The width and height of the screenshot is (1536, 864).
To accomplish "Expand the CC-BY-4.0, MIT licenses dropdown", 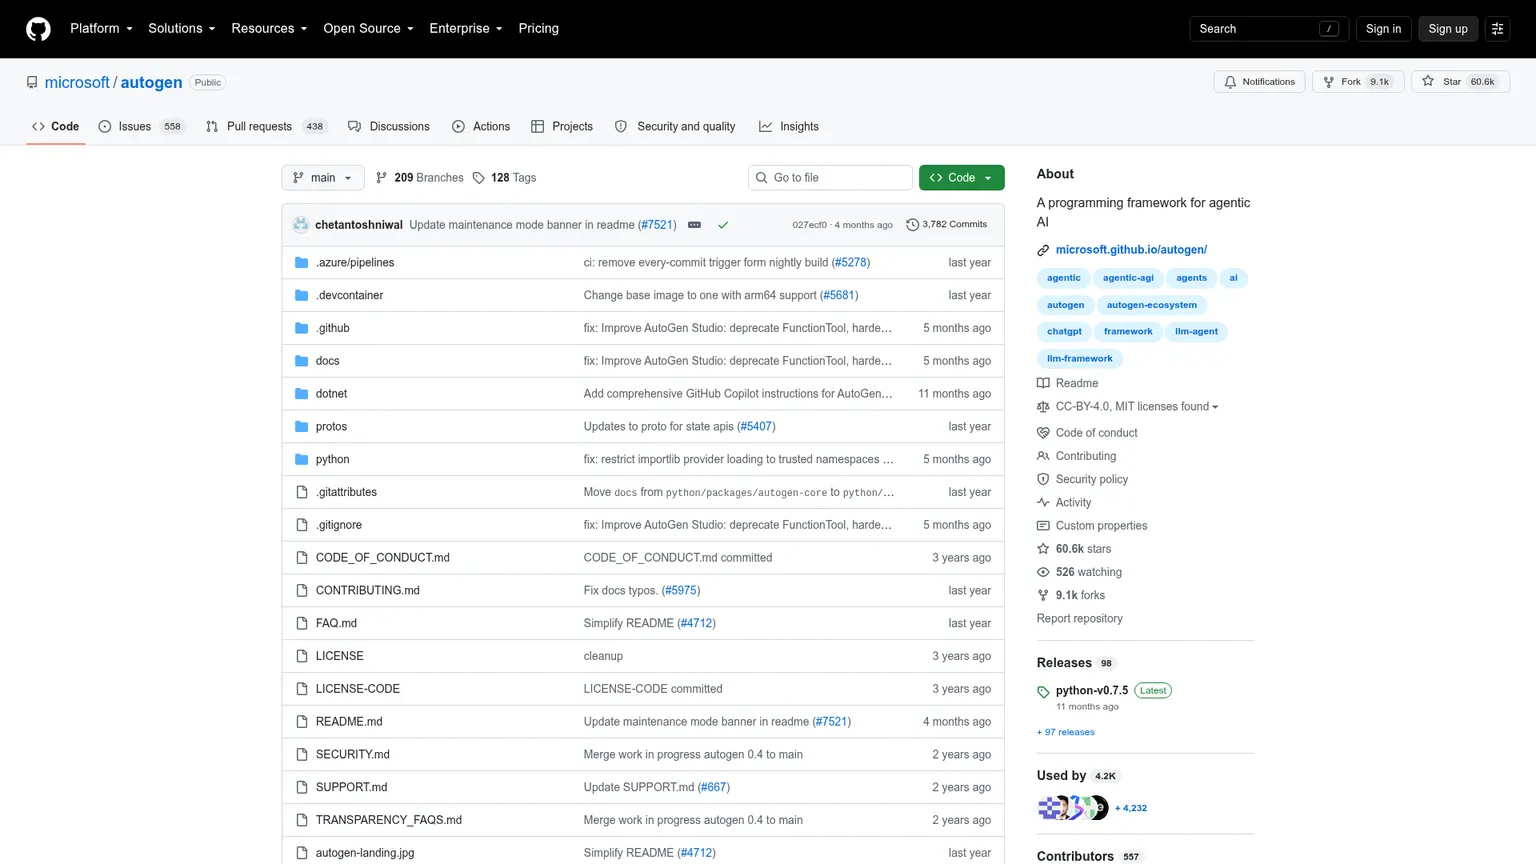I will click(1137, 407).
